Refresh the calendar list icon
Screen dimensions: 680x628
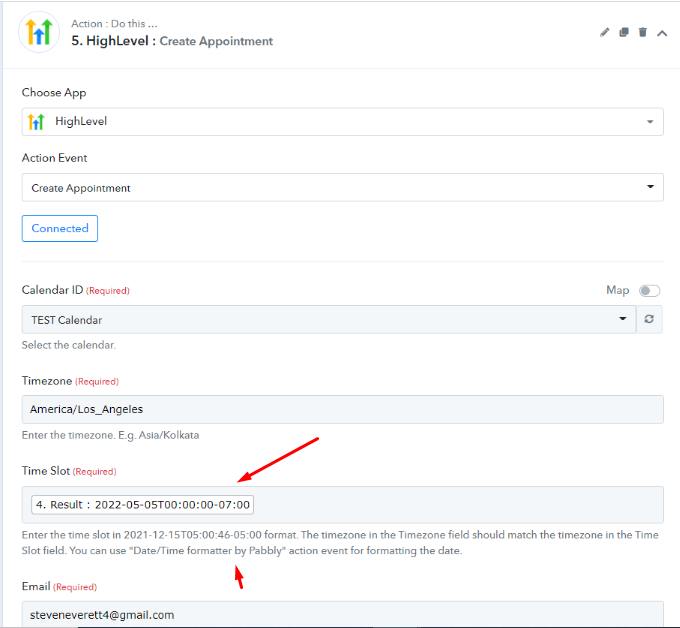pyautogui.click(x=649, y=320)
